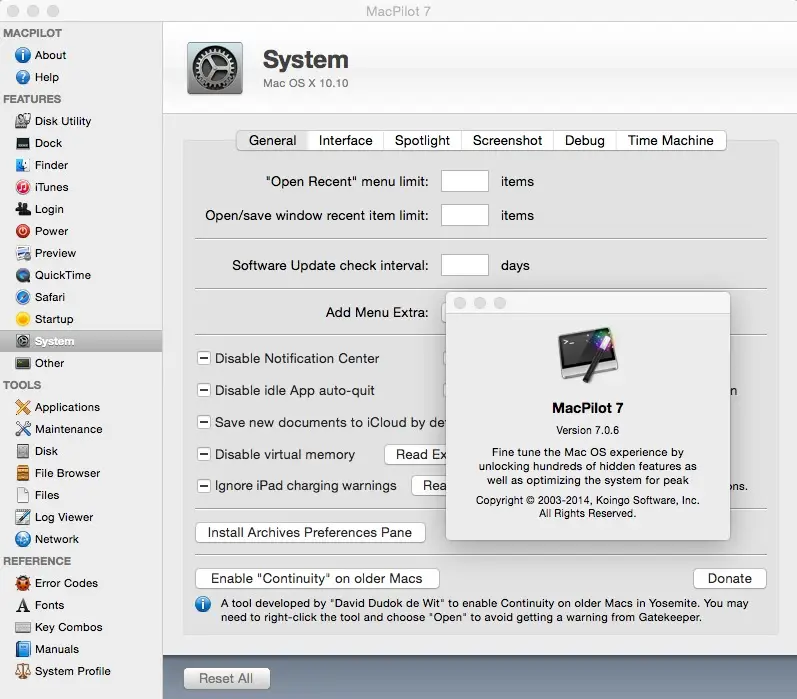Click the blue info icon near Continuity note
This screenshot has width=797, height=699.
tap(203, 604)
